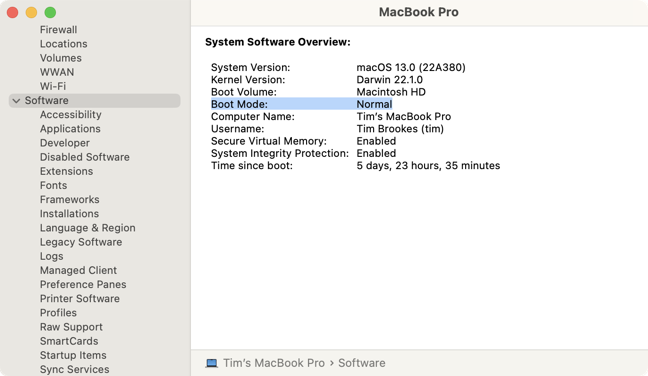Open Disabled Software entry
The image size is (648, 376).
[85, 157]
